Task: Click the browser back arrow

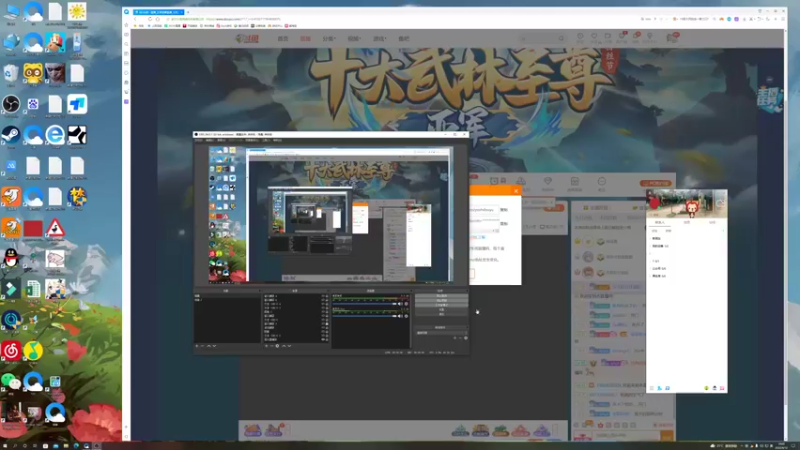Action: (135, 19)
